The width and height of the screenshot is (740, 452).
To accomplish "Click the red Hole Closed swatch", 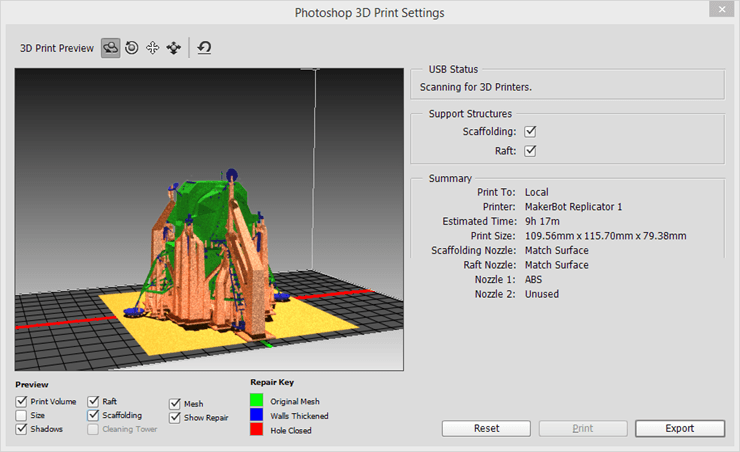I will (x=256, y=429).
